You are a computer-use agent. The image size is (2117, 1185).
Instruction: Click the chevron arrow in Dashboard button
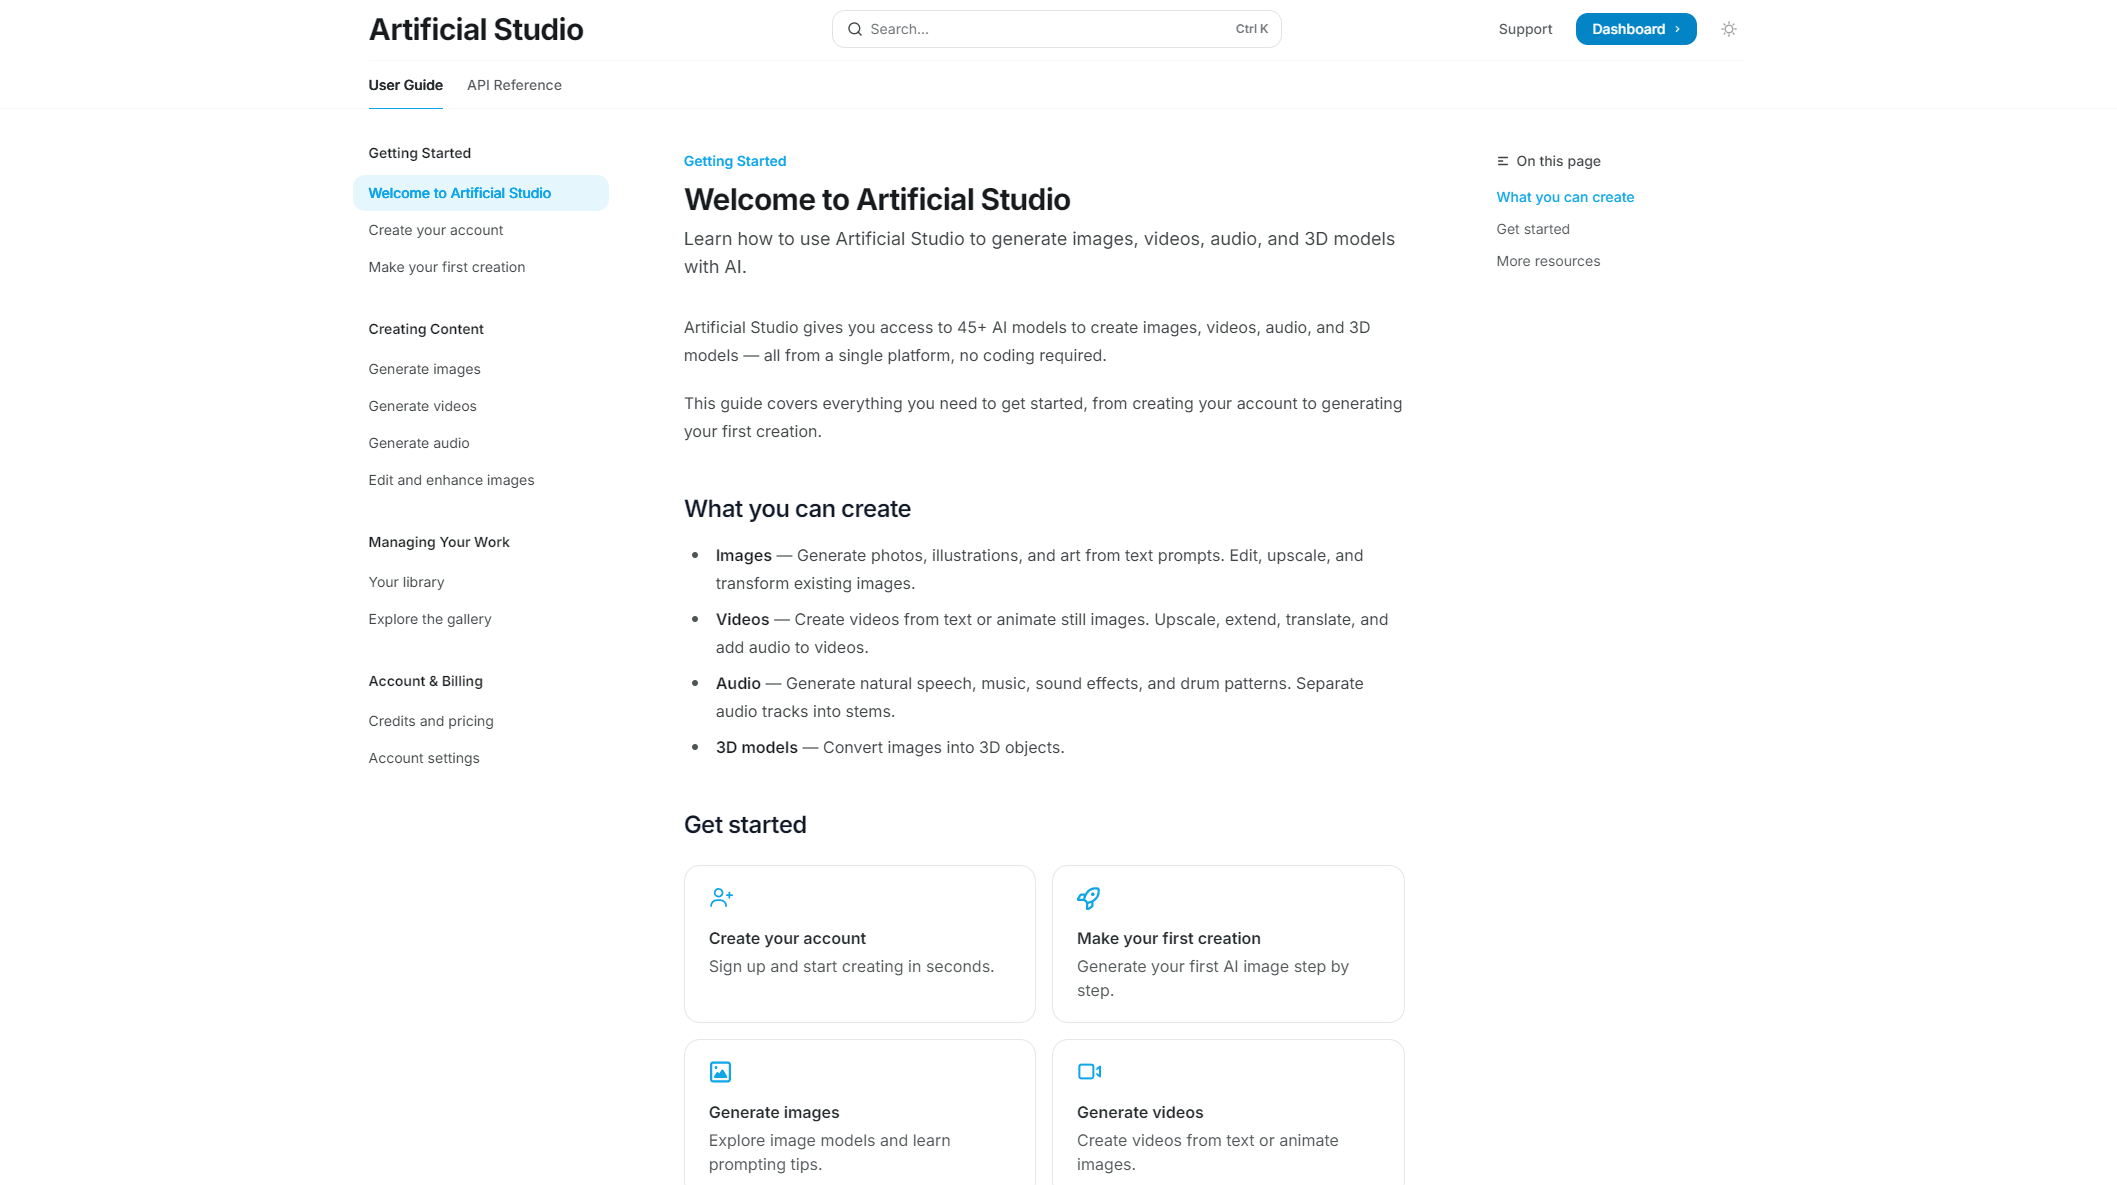pyautogui.click(x=1677, y=29)
